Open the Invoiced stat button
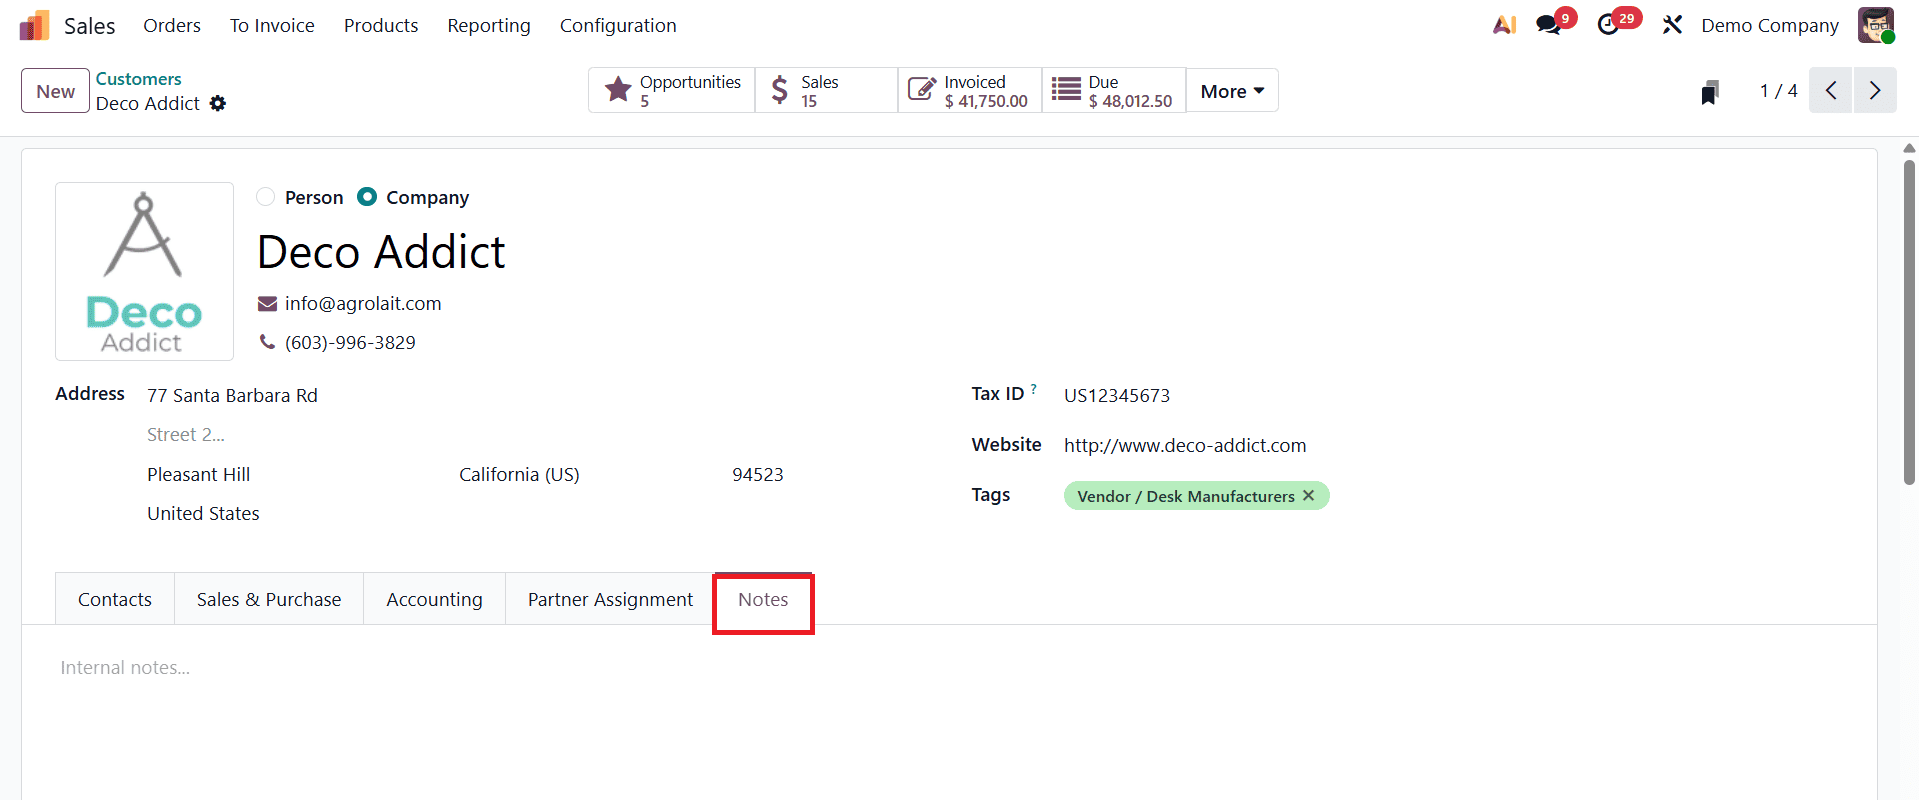 coord(970,91)
